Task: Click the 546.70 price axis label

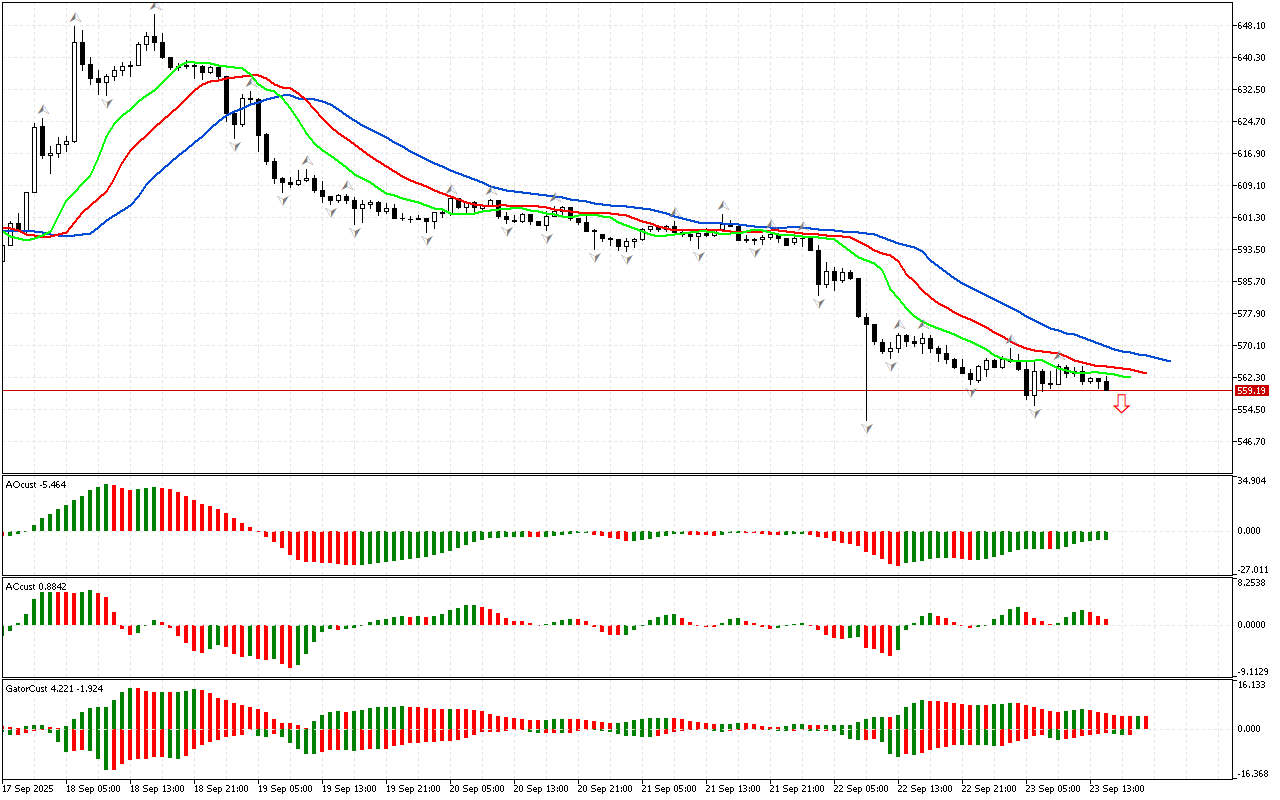Action: tap(1251, 442)
